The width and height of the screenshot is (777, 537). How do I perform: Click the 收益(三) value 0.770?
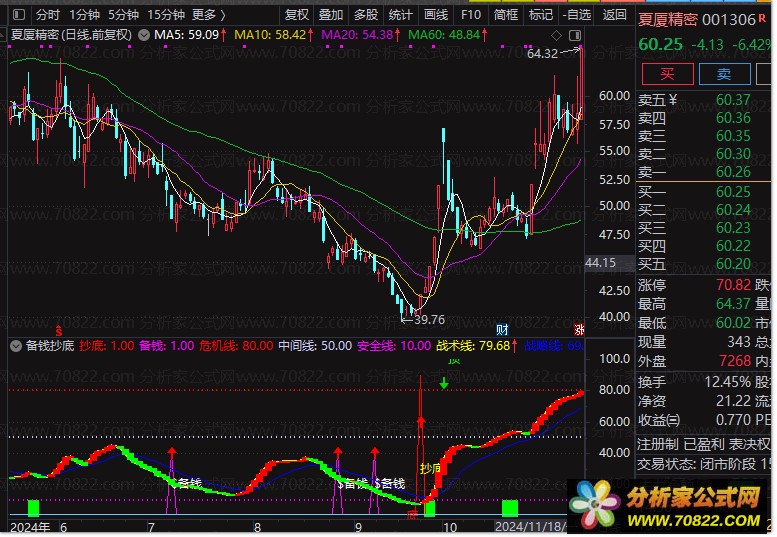tap(733, 420)
